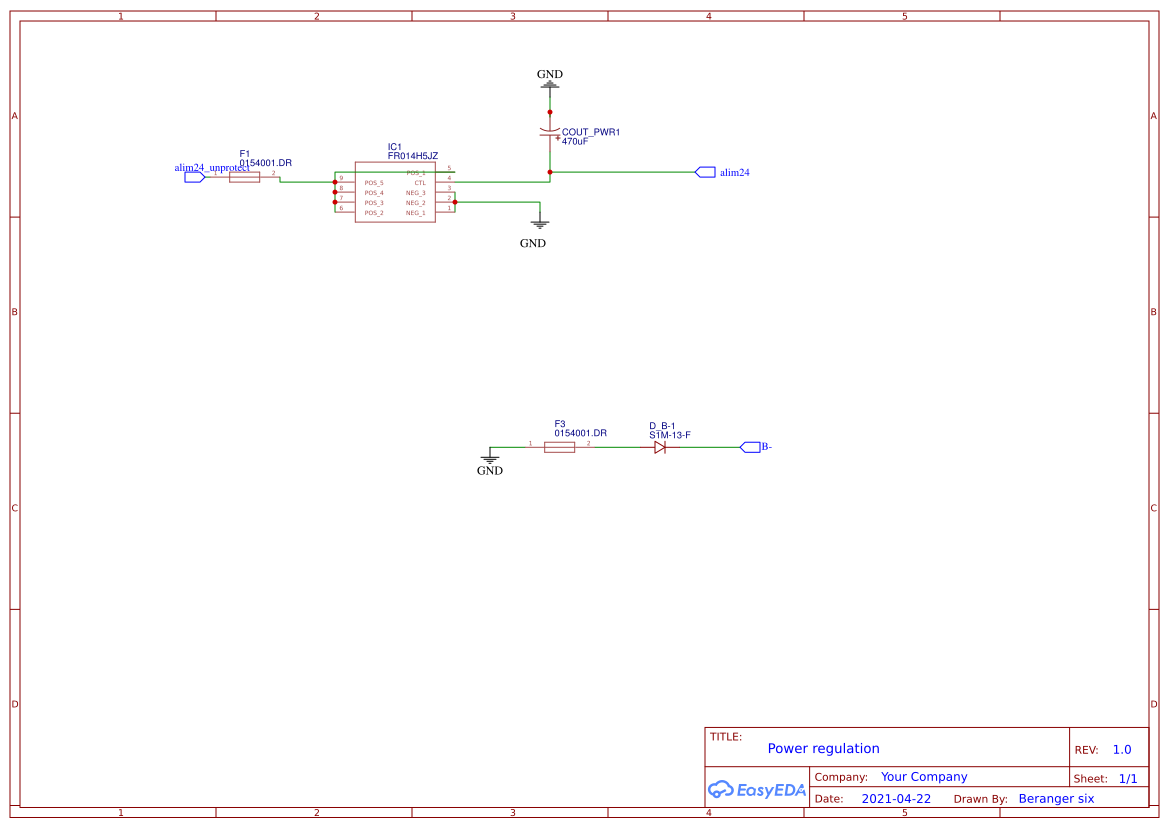Screen dimensions: 1169x828
Task: Select the COUT_PWR1 470uF capacitor symbol
Action: [550, 131]
